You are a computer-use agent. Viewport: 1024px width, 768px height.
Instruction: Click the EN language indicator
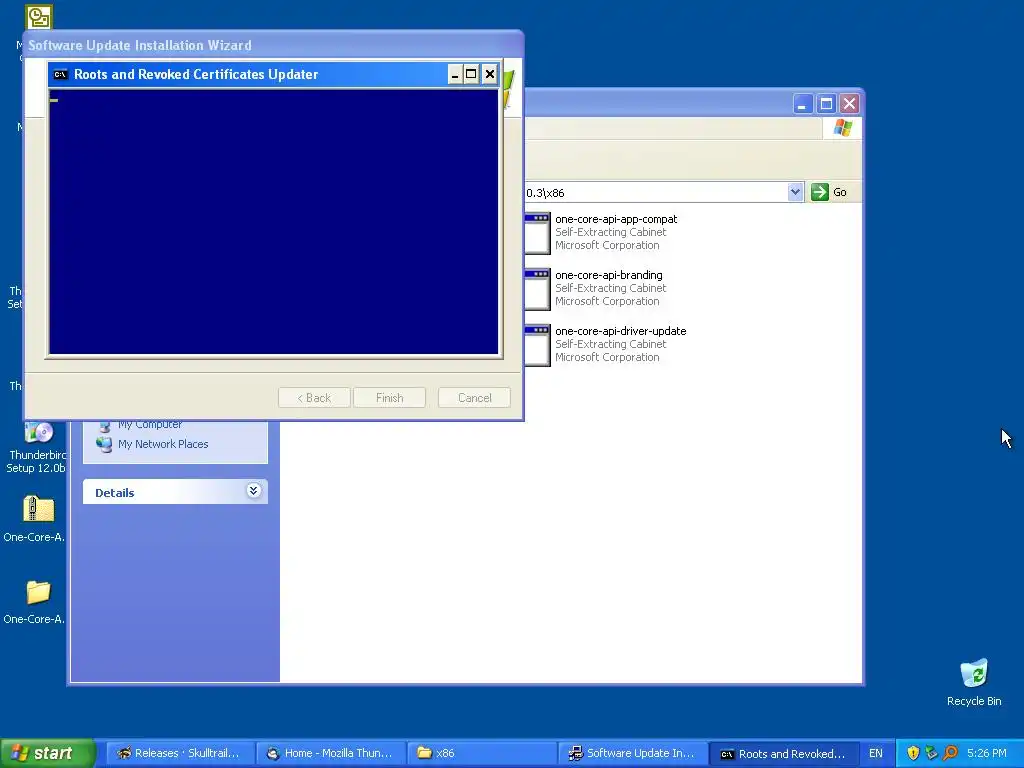click(876, 753)
